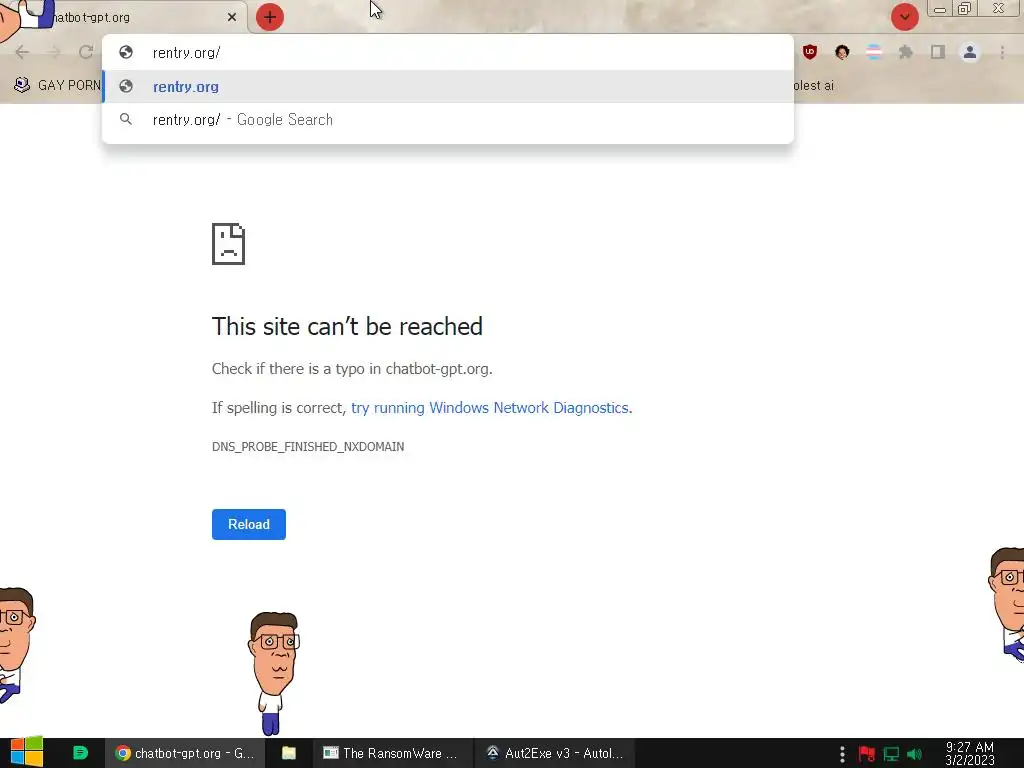Open the green chat app taskbar icon
Screen dimensions: 1024x768
coord(80,753)
